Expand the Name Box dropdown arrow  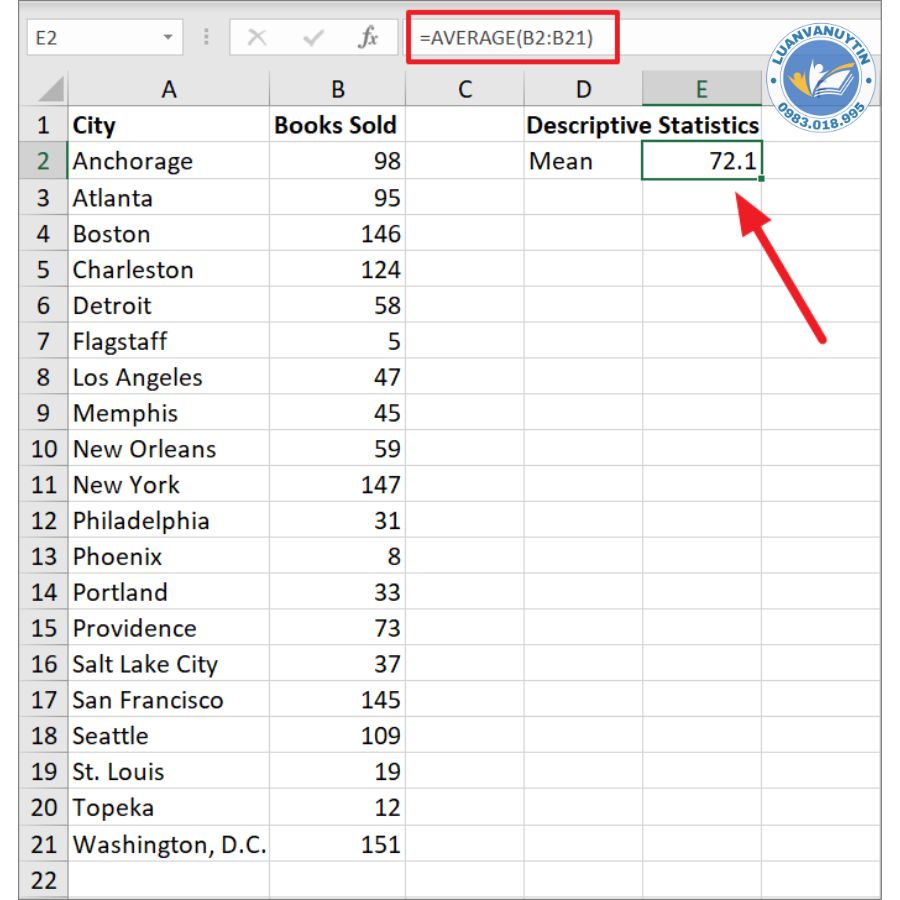pos(167,38)
